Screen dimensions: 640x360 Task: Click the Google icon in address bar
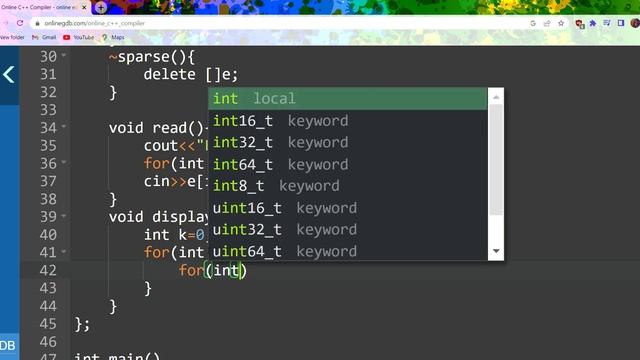(x=533, y=23)
